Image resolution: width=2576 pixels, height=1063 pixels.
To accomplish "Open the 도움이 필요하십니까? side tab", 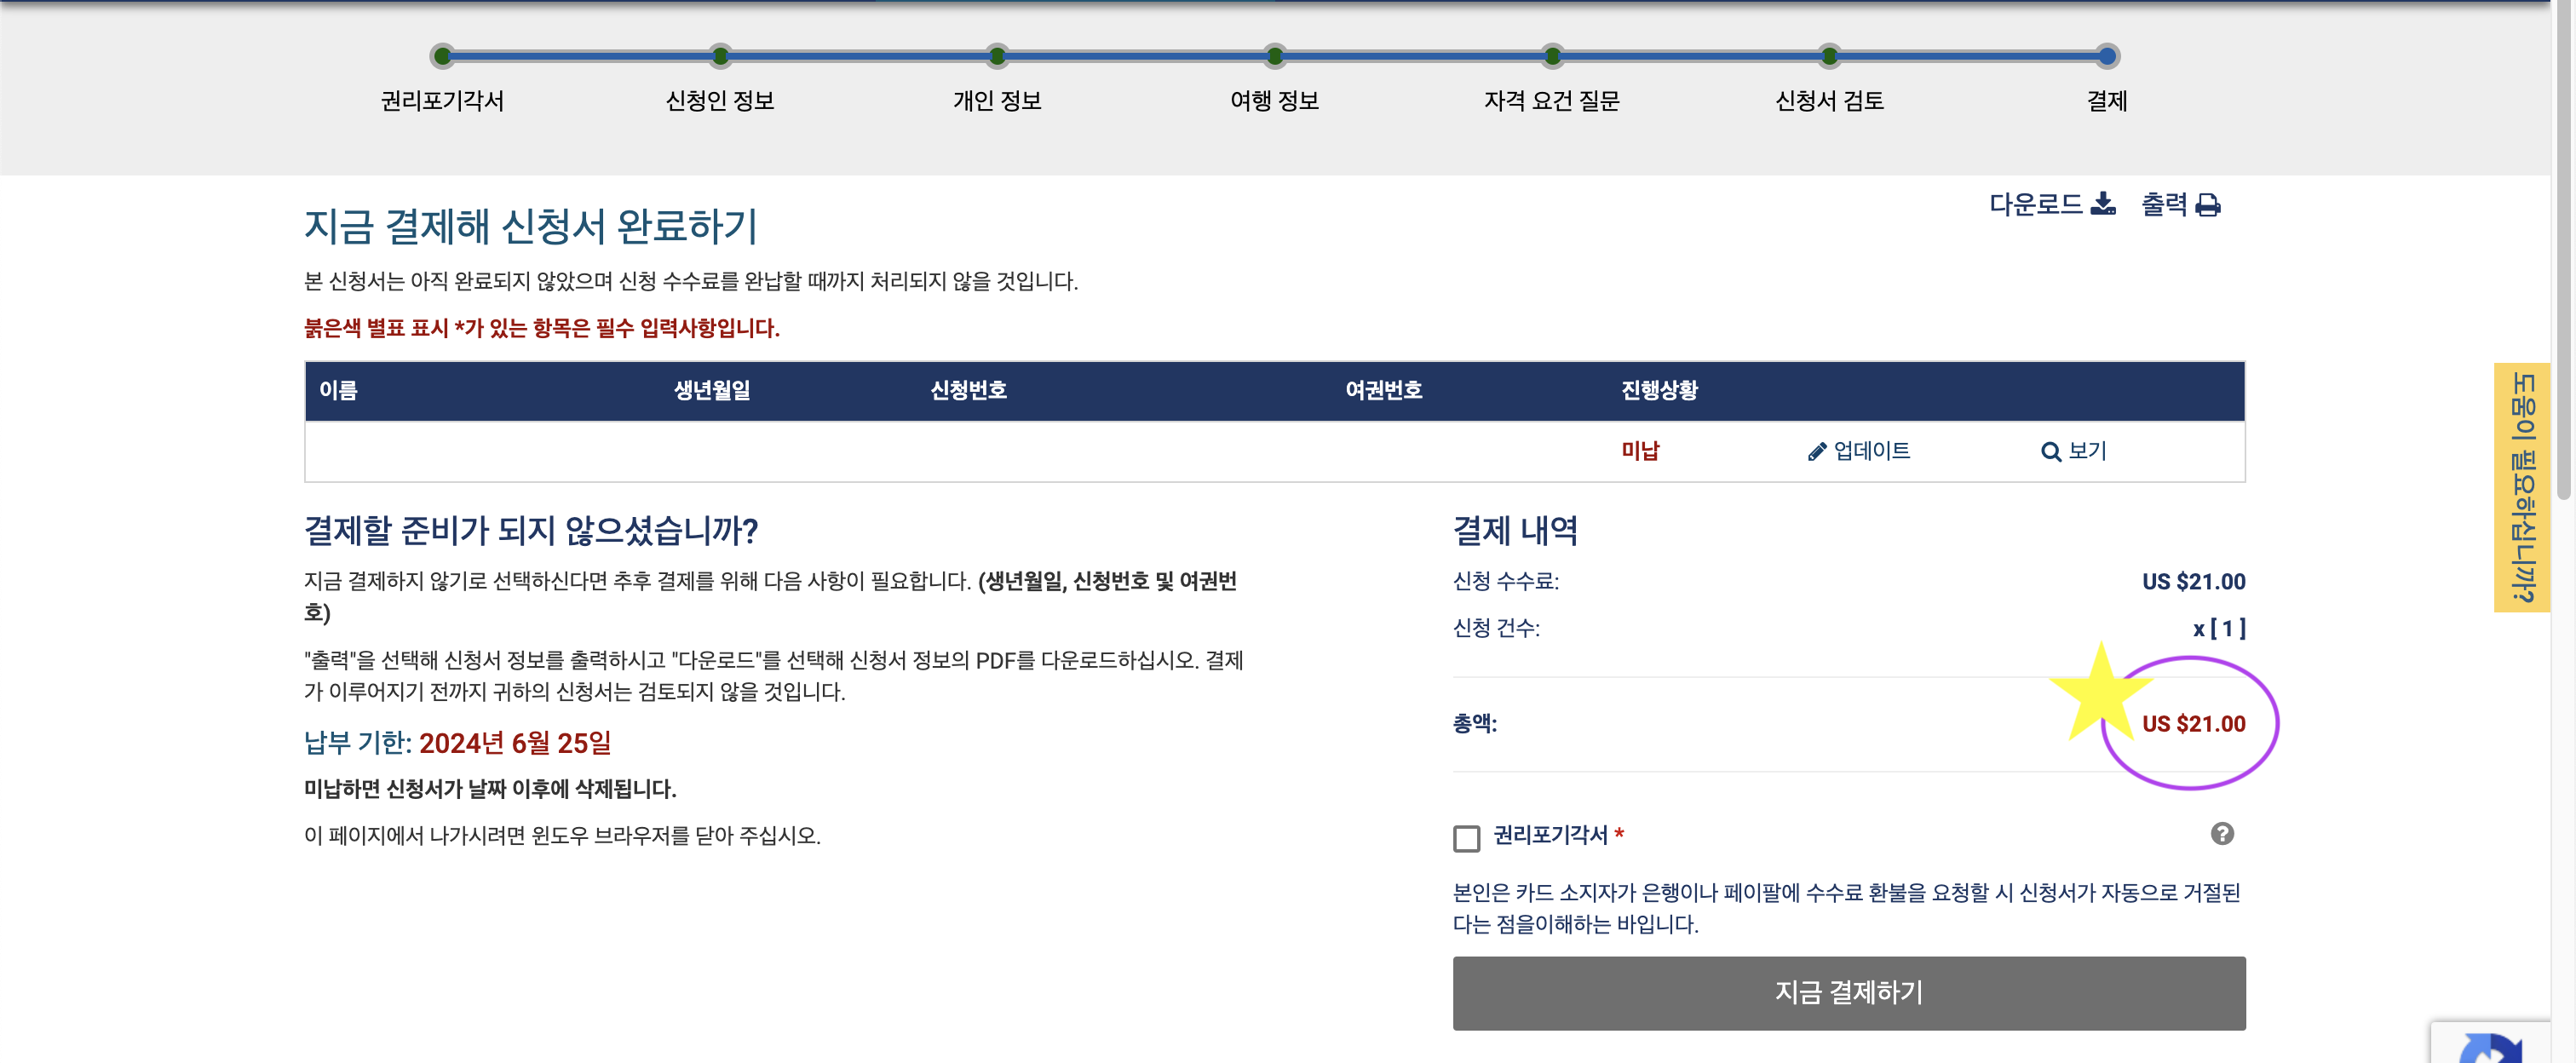I will 2521,487.
